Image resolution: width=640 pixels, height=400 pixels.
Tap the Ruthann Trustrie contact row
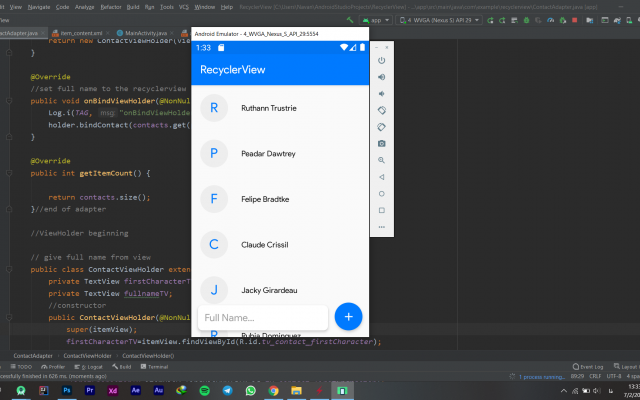click(280, 108)
